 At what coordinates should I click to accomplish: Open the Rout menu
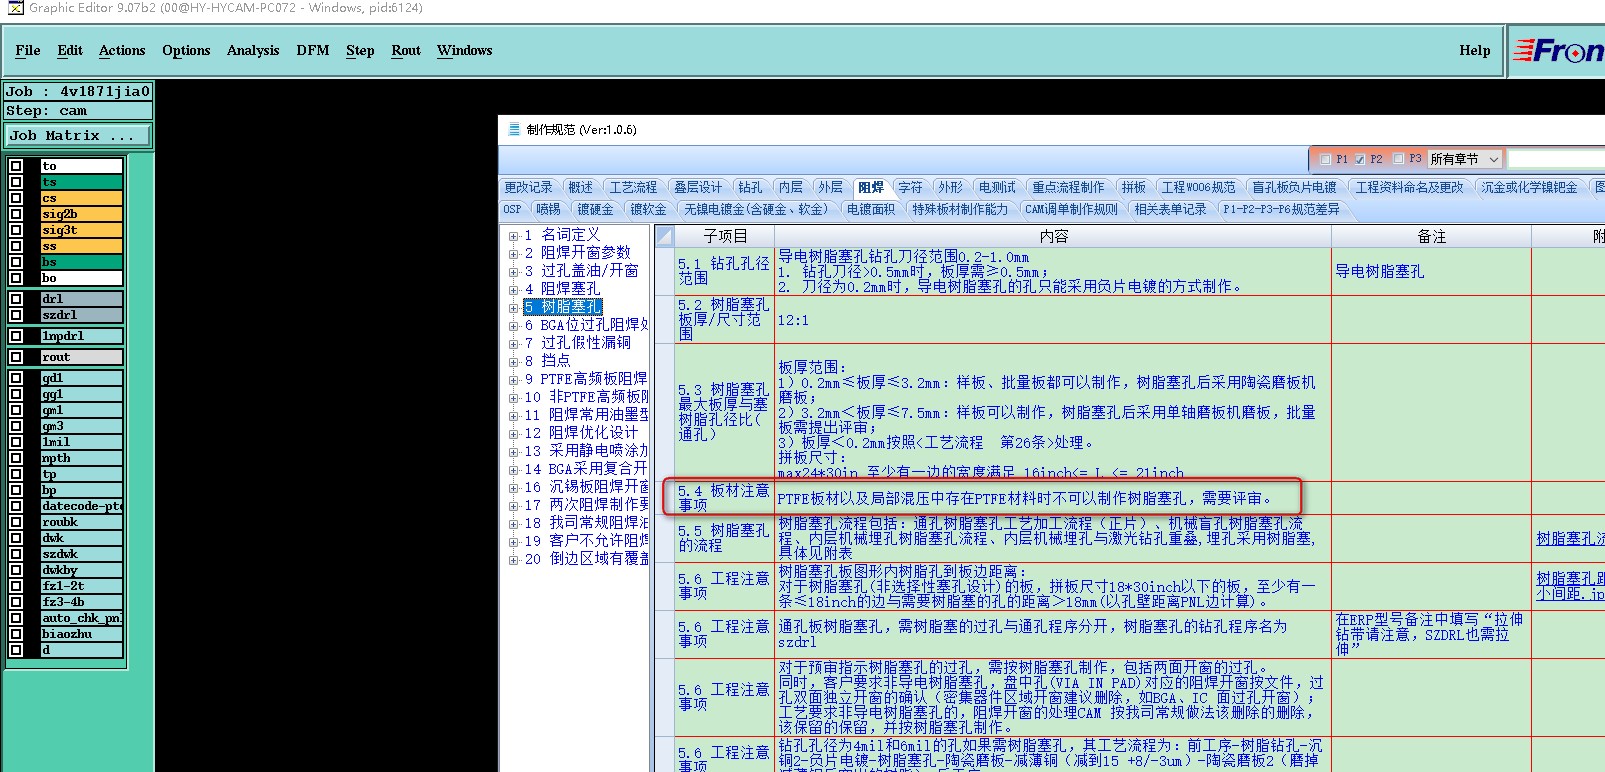[x=406, y=50]
